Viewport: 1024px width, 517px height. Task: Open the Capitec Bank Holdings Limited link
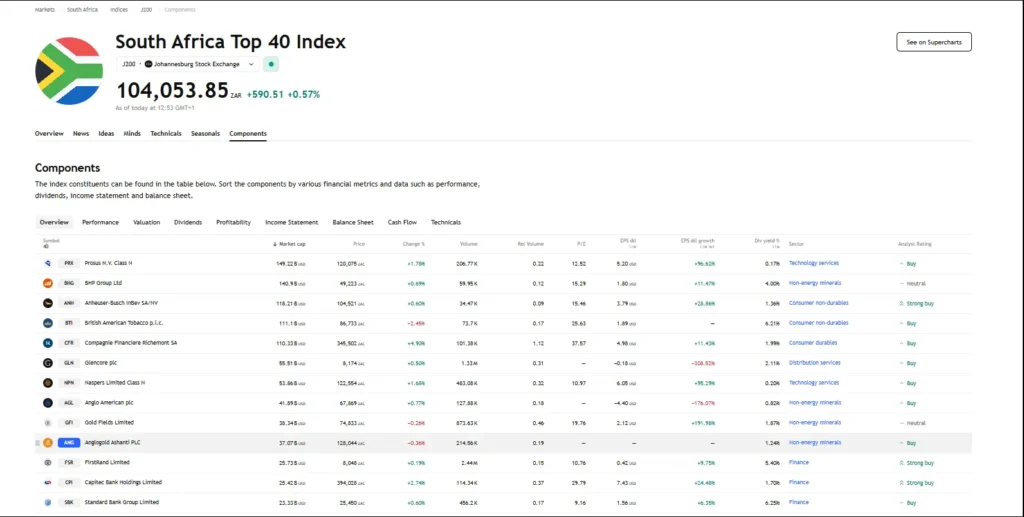click(x=123, y=482)
